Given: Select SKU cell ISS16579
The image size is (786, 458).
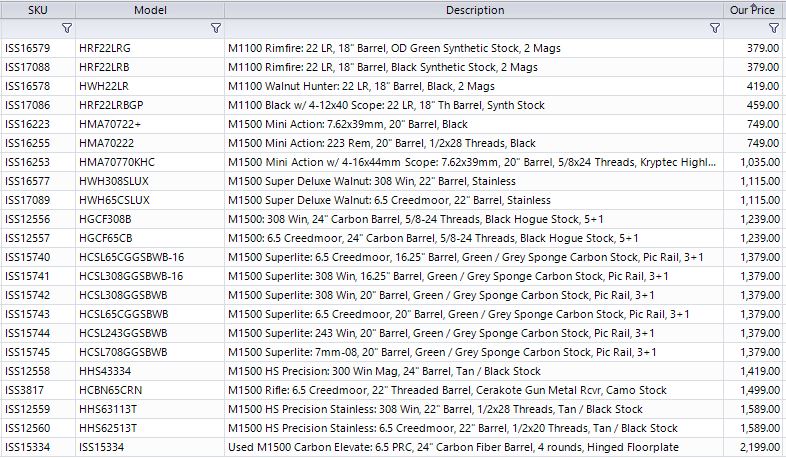Looking at the screenshot, I should coord(38,48).
